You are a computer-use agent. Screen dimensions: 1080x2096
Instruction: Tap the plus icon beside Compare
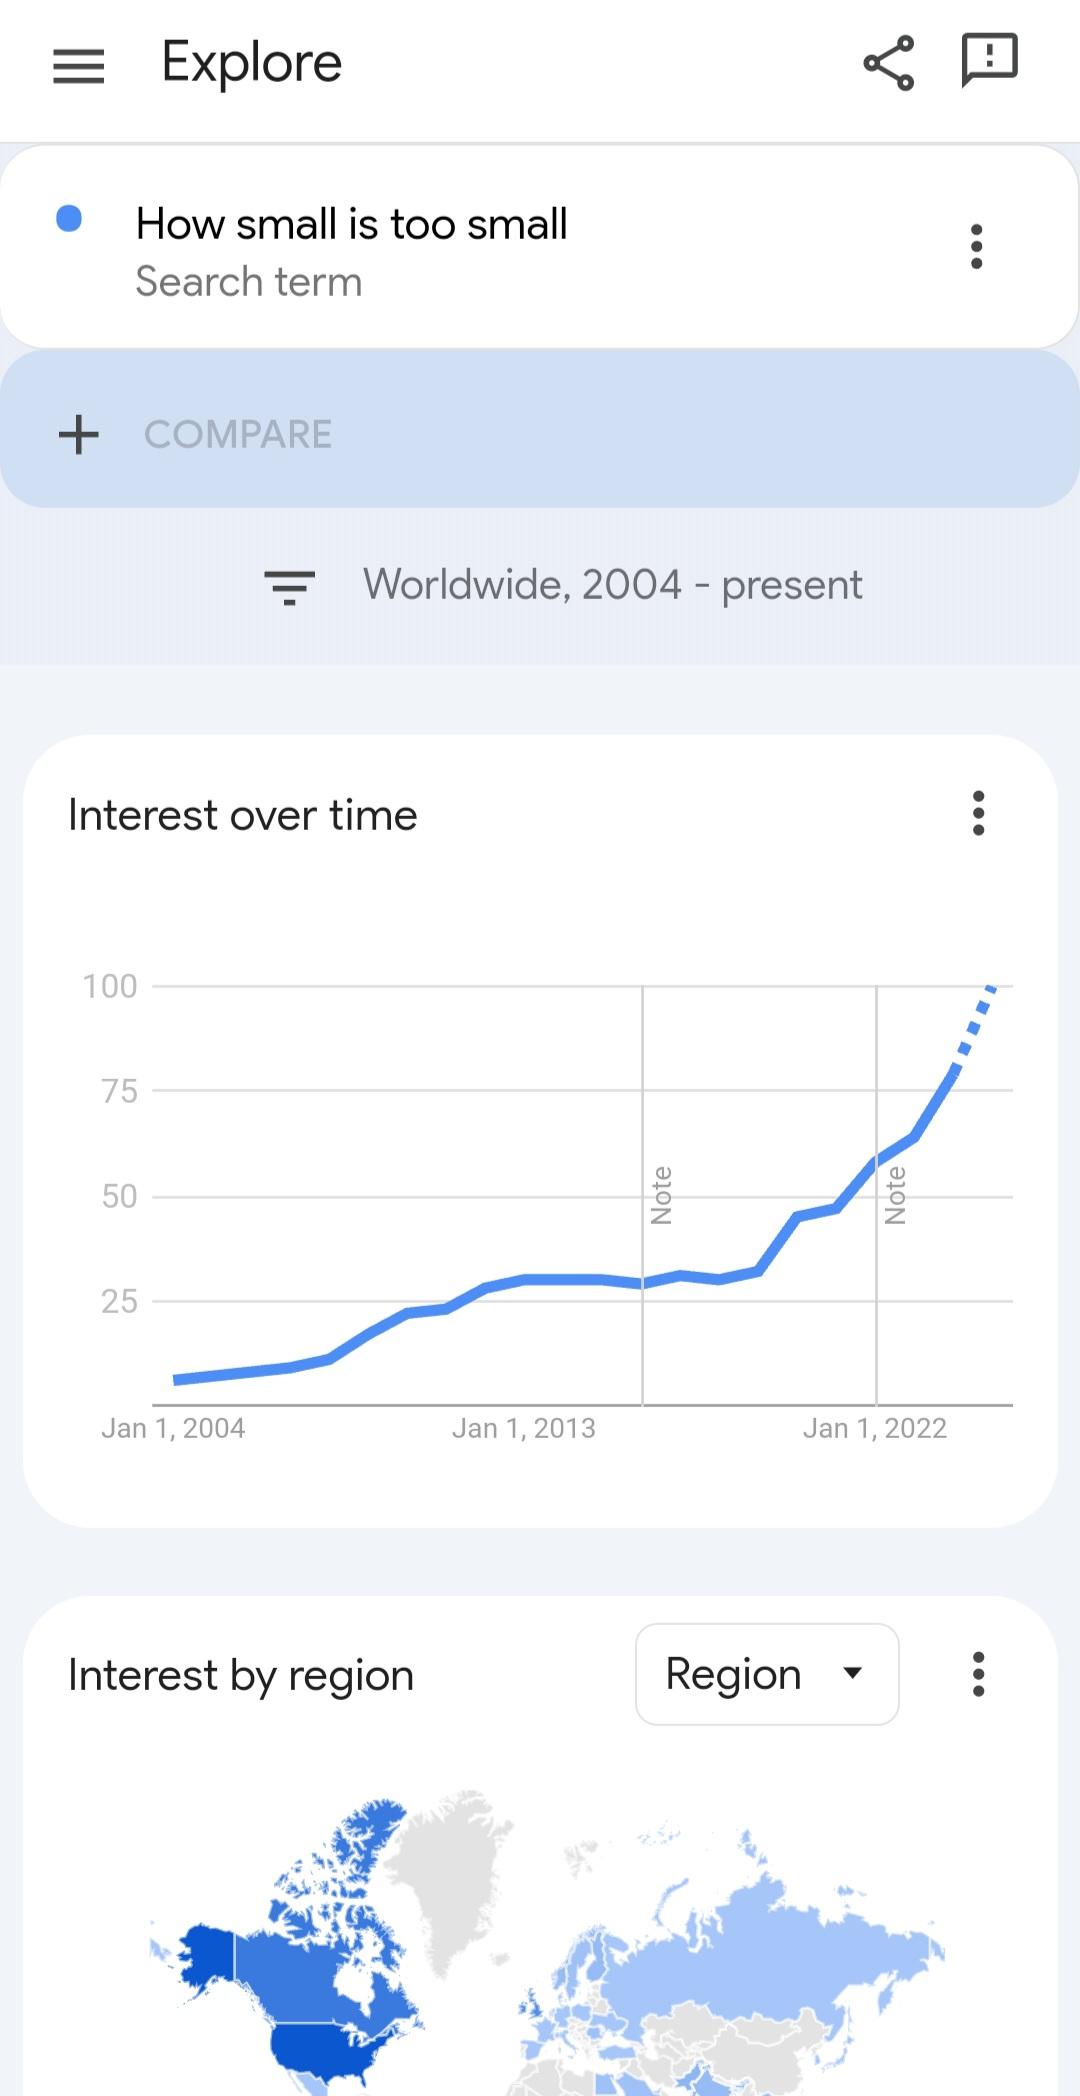pyautogui.click(x=79, y=435)
